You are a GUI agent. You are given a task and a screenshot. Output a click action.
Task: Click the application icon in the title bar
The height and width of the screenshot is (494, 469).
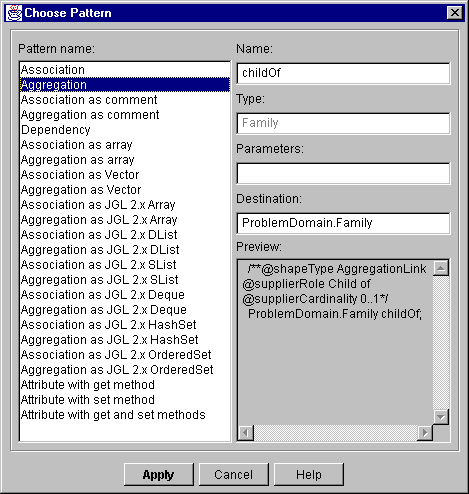(x=14, y=13)
